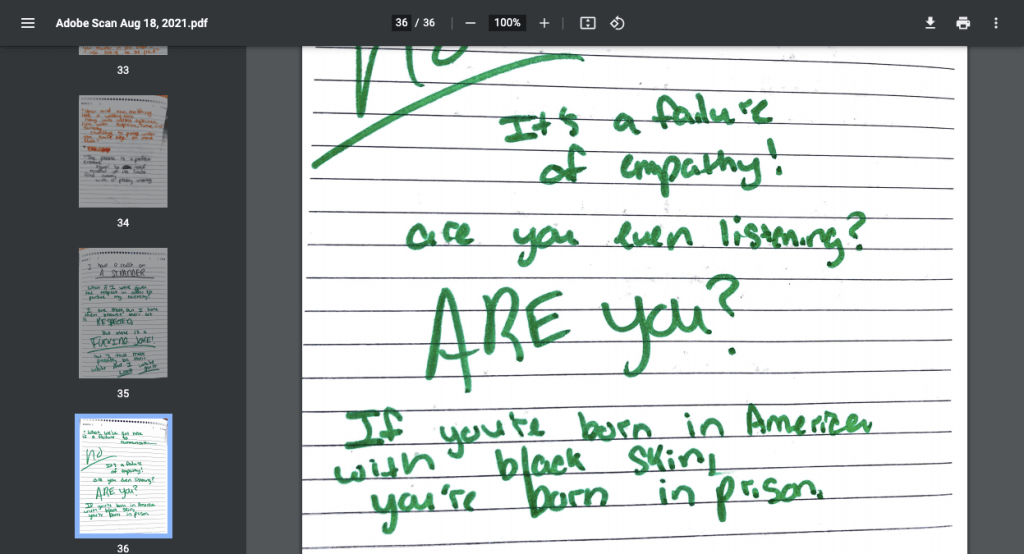Rotate the document counterclockwise
This screenshot has width=1024, height=554.
coord(617,23)
